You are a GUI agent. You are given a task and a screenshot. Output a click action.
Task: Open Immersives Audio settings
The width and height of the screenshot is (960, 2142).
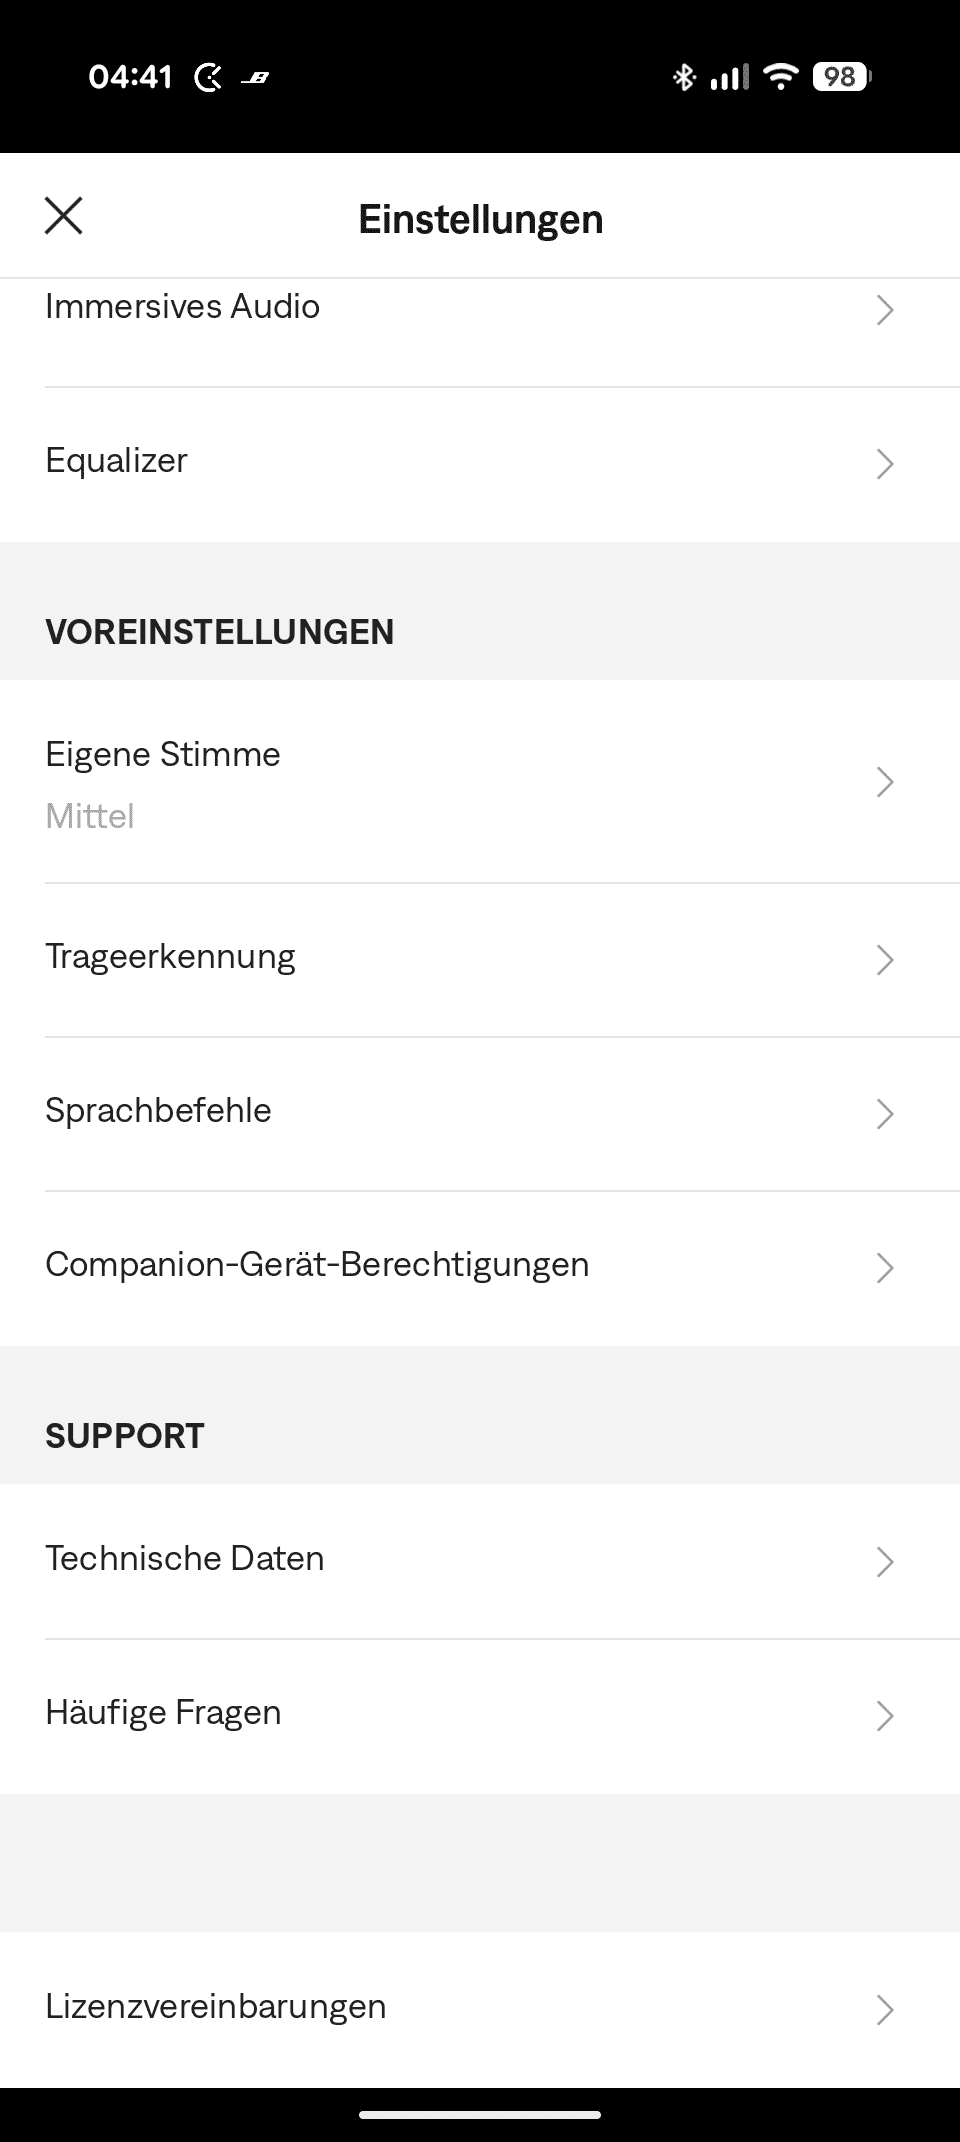[x=183, y=307]
